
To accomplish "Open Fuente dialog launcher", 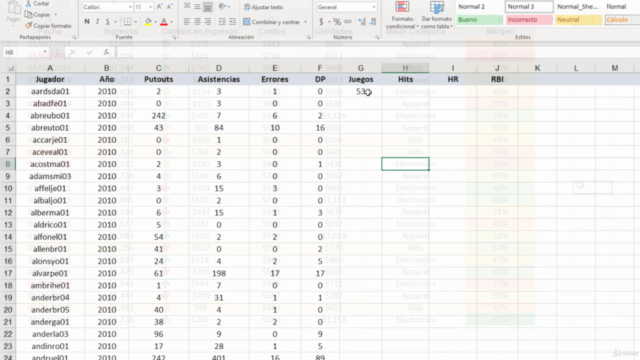I will pyautogui.click(x=174, y=37).
